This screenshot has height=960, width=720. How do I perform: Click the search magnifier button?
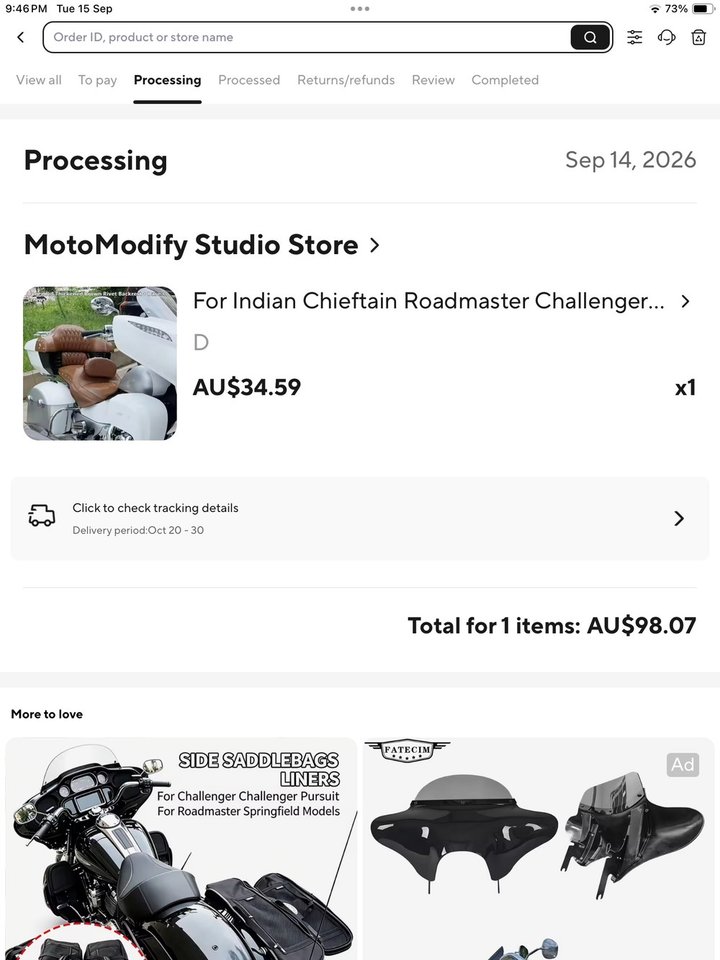click(x=590, y=37)
